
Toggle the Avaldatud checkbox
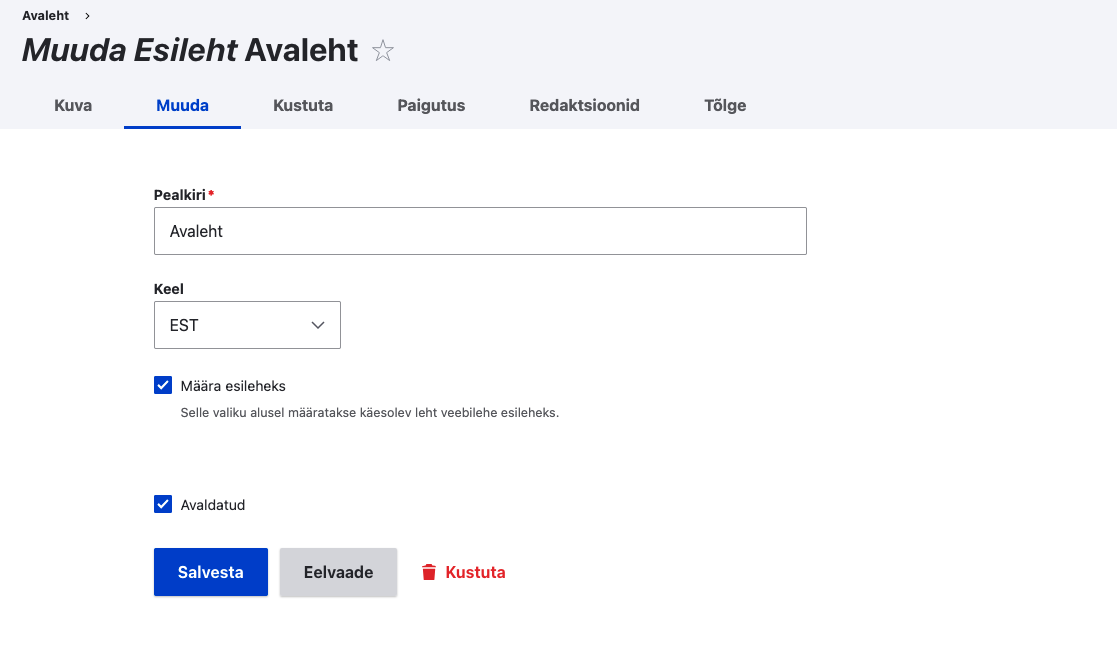[x=163, y=504]
